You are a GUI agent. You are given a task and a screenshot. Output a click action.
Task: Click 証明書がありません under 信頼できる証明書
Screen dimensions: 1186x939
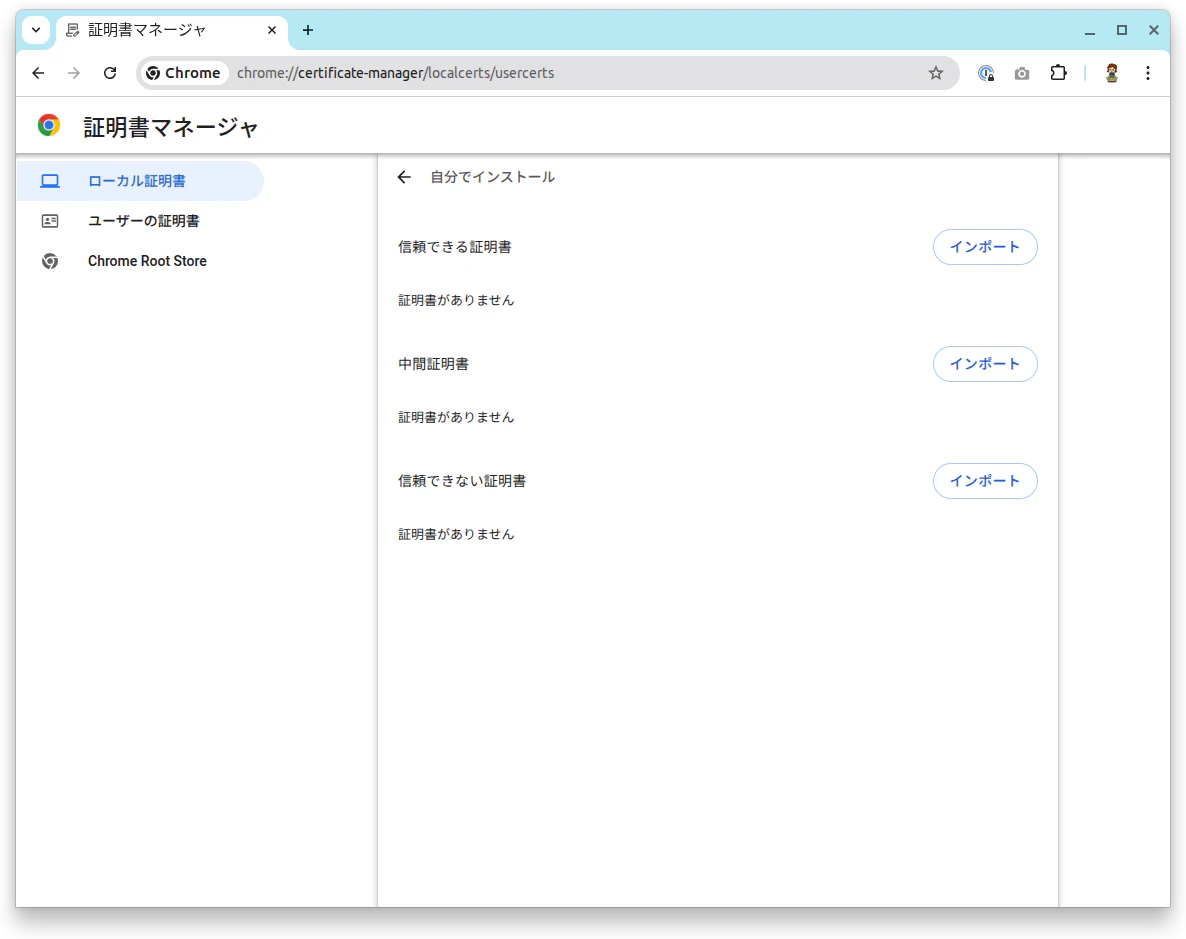(456, 300)
